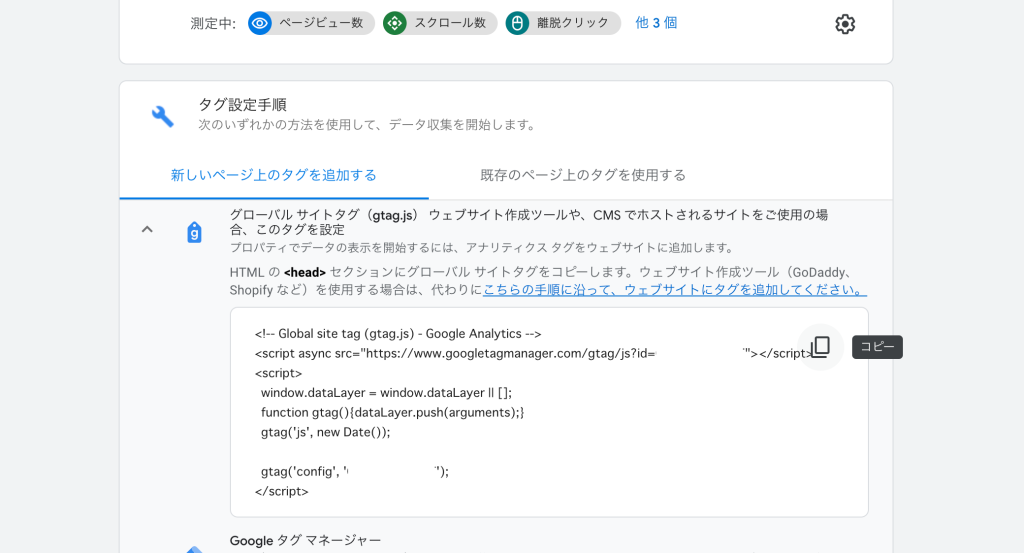Screen dimensions: 1024x553
Task: Click the scroll count green icon
Action: coord(394,24)
